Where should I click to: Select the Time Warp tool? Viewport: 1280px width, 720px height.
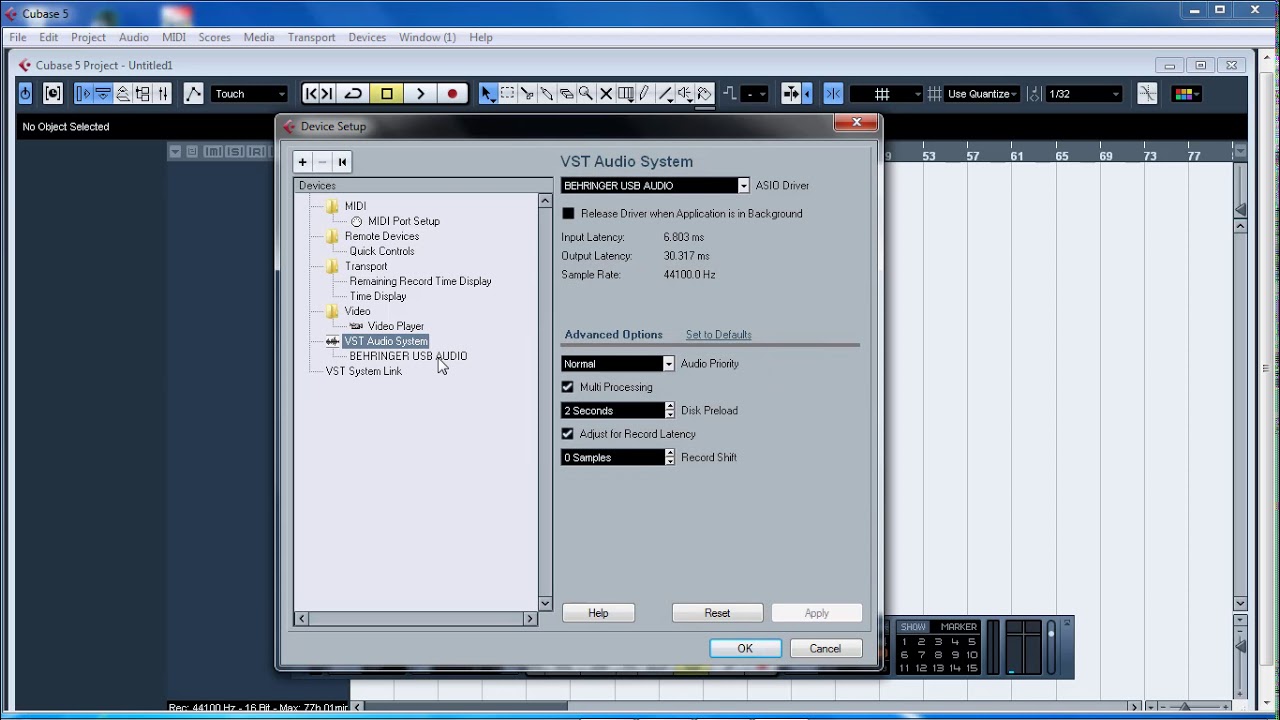click(x=625, y=94)
